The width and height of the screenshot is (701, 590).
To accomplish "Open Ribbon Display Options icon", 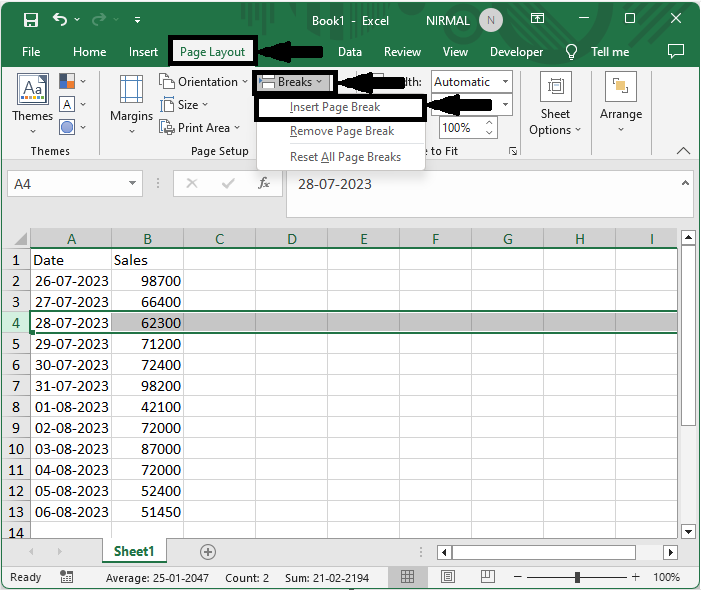I will (537, 18).
